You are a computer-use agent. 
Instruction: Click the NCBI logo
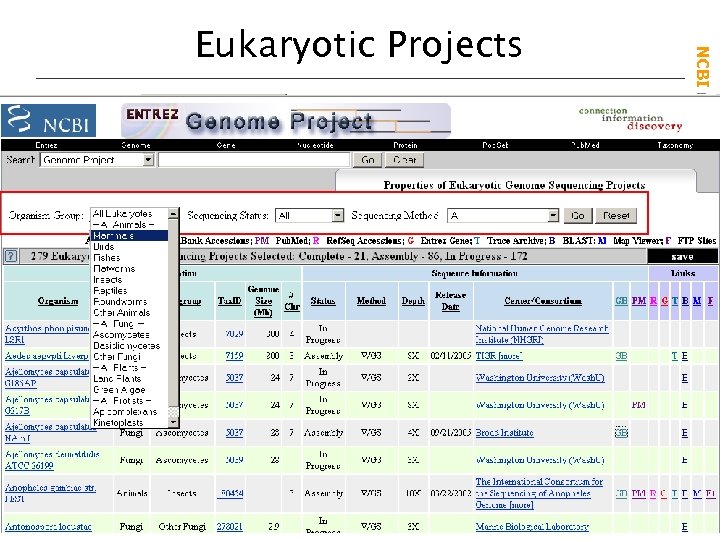(x=48, y=120)
